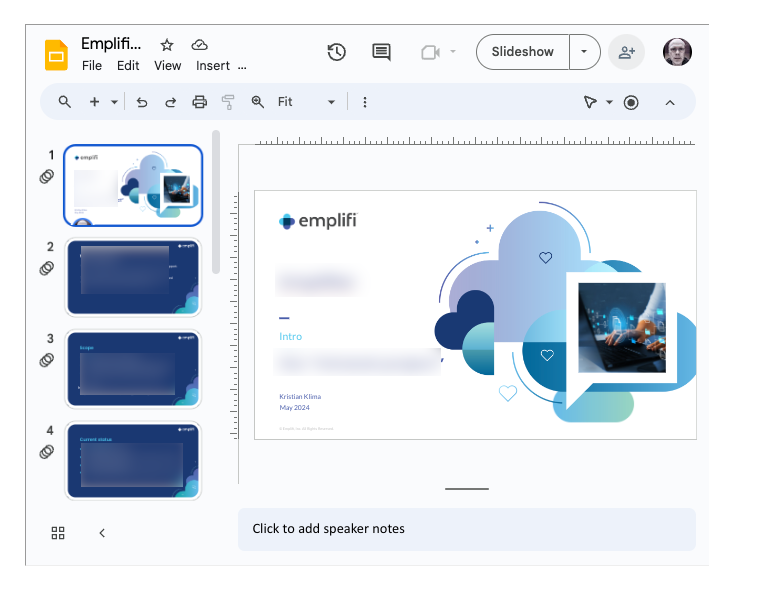Click the record slideshow icon
This screenshot has height=598, width=758.
point(631,102)
